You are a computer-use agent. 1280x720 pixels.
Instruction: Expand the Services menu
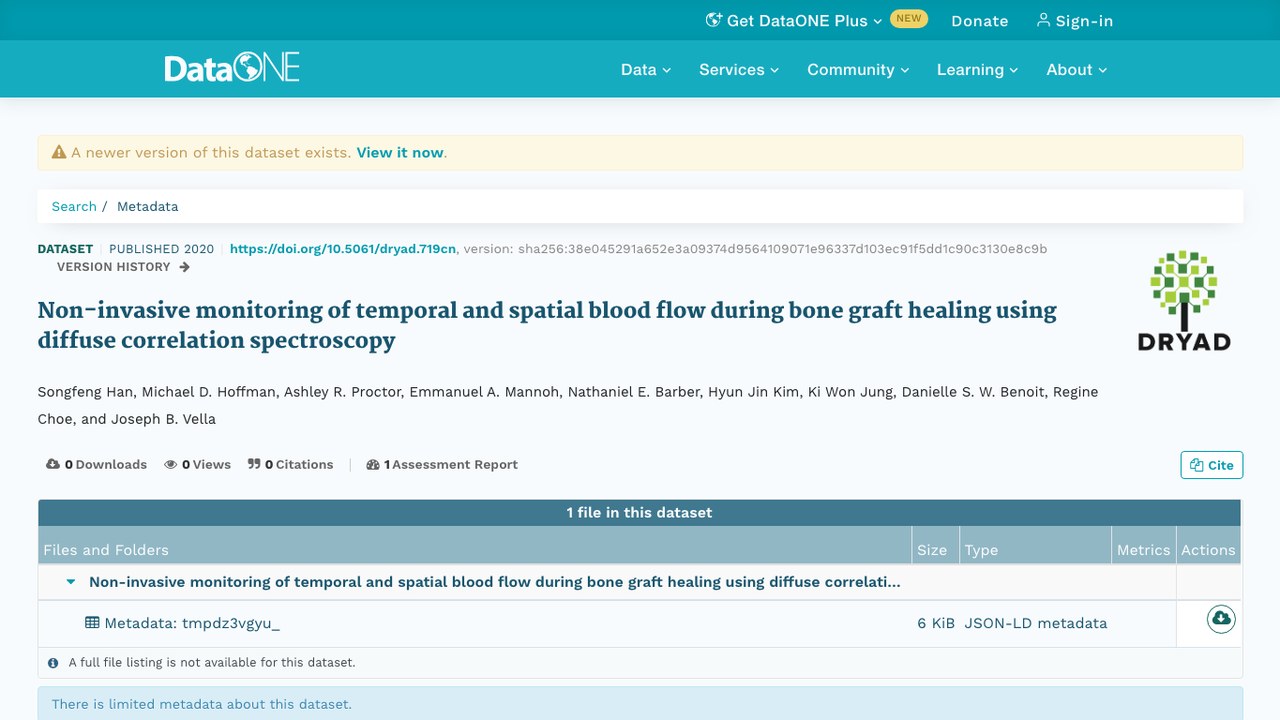[739, 69]
